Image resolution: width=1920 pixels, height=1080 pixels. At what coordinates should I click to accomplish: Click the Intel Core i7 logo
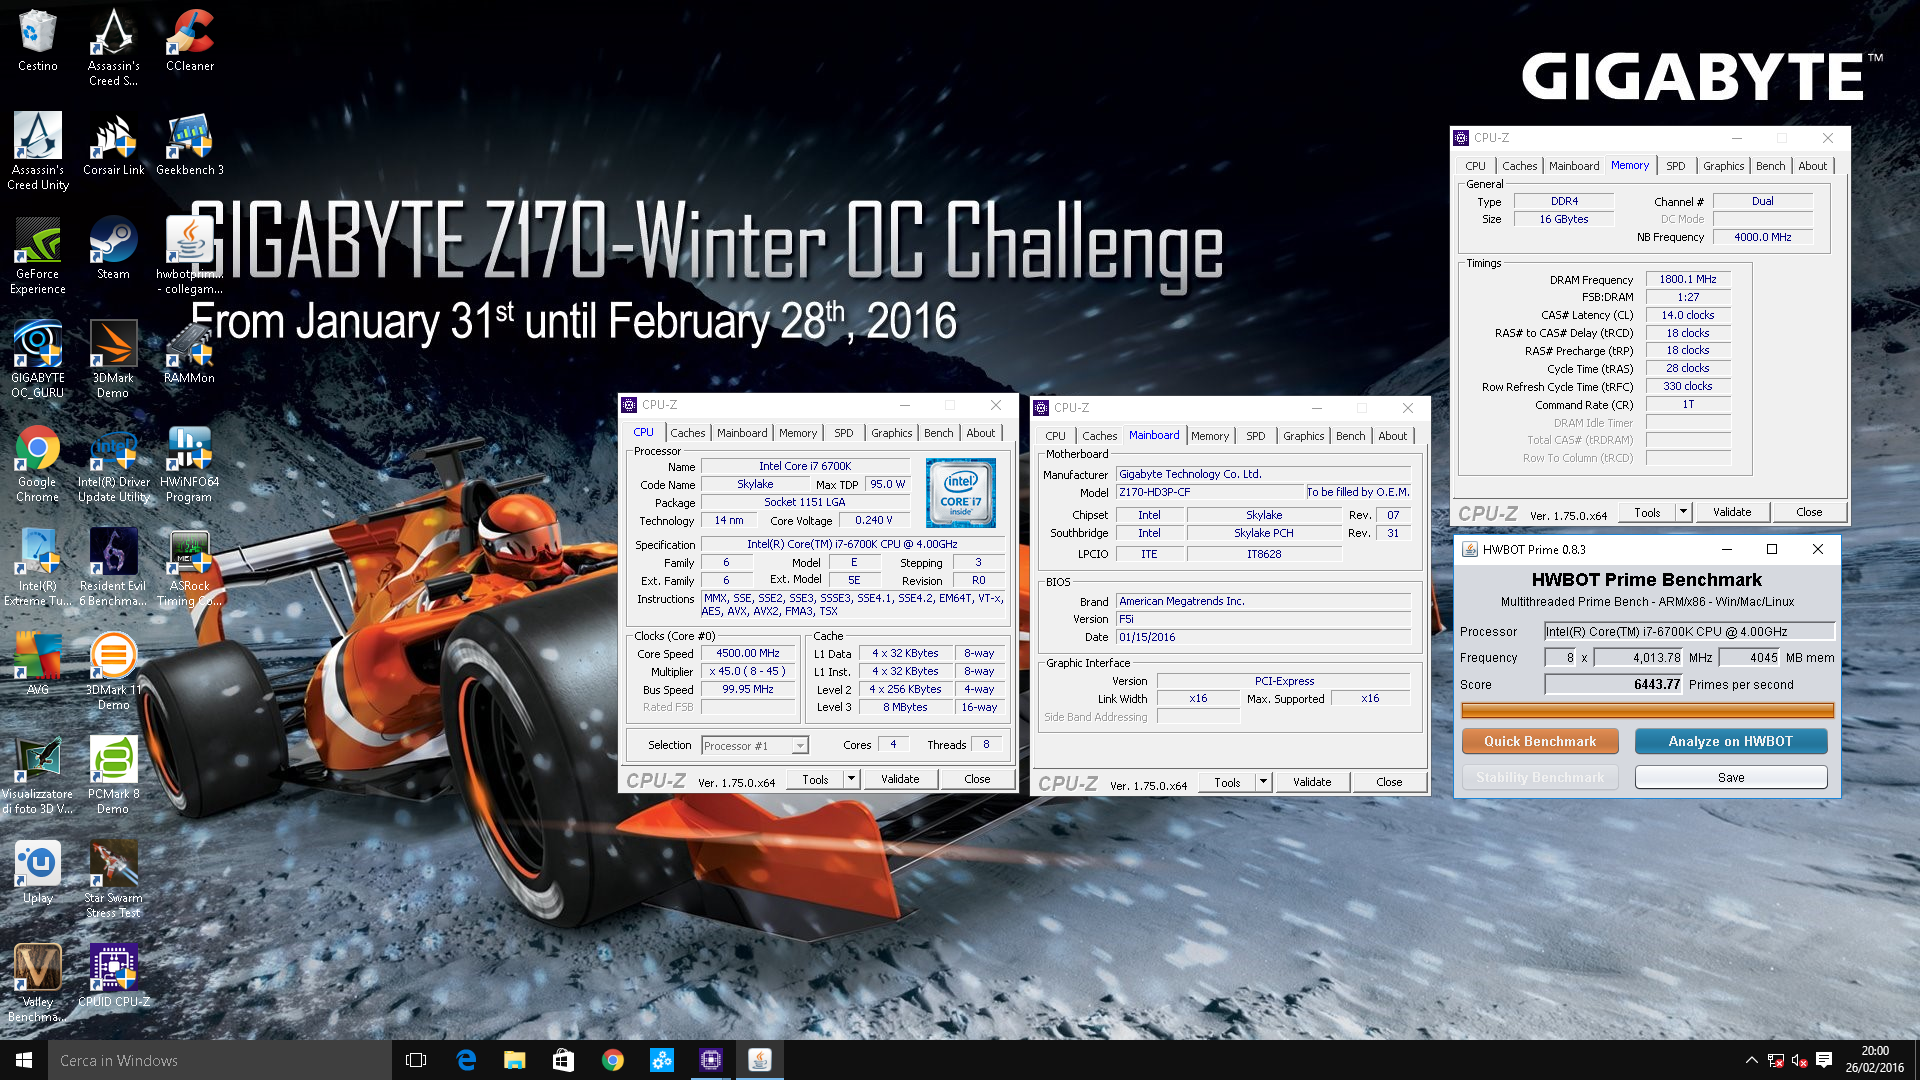click(x=960, y=492)
